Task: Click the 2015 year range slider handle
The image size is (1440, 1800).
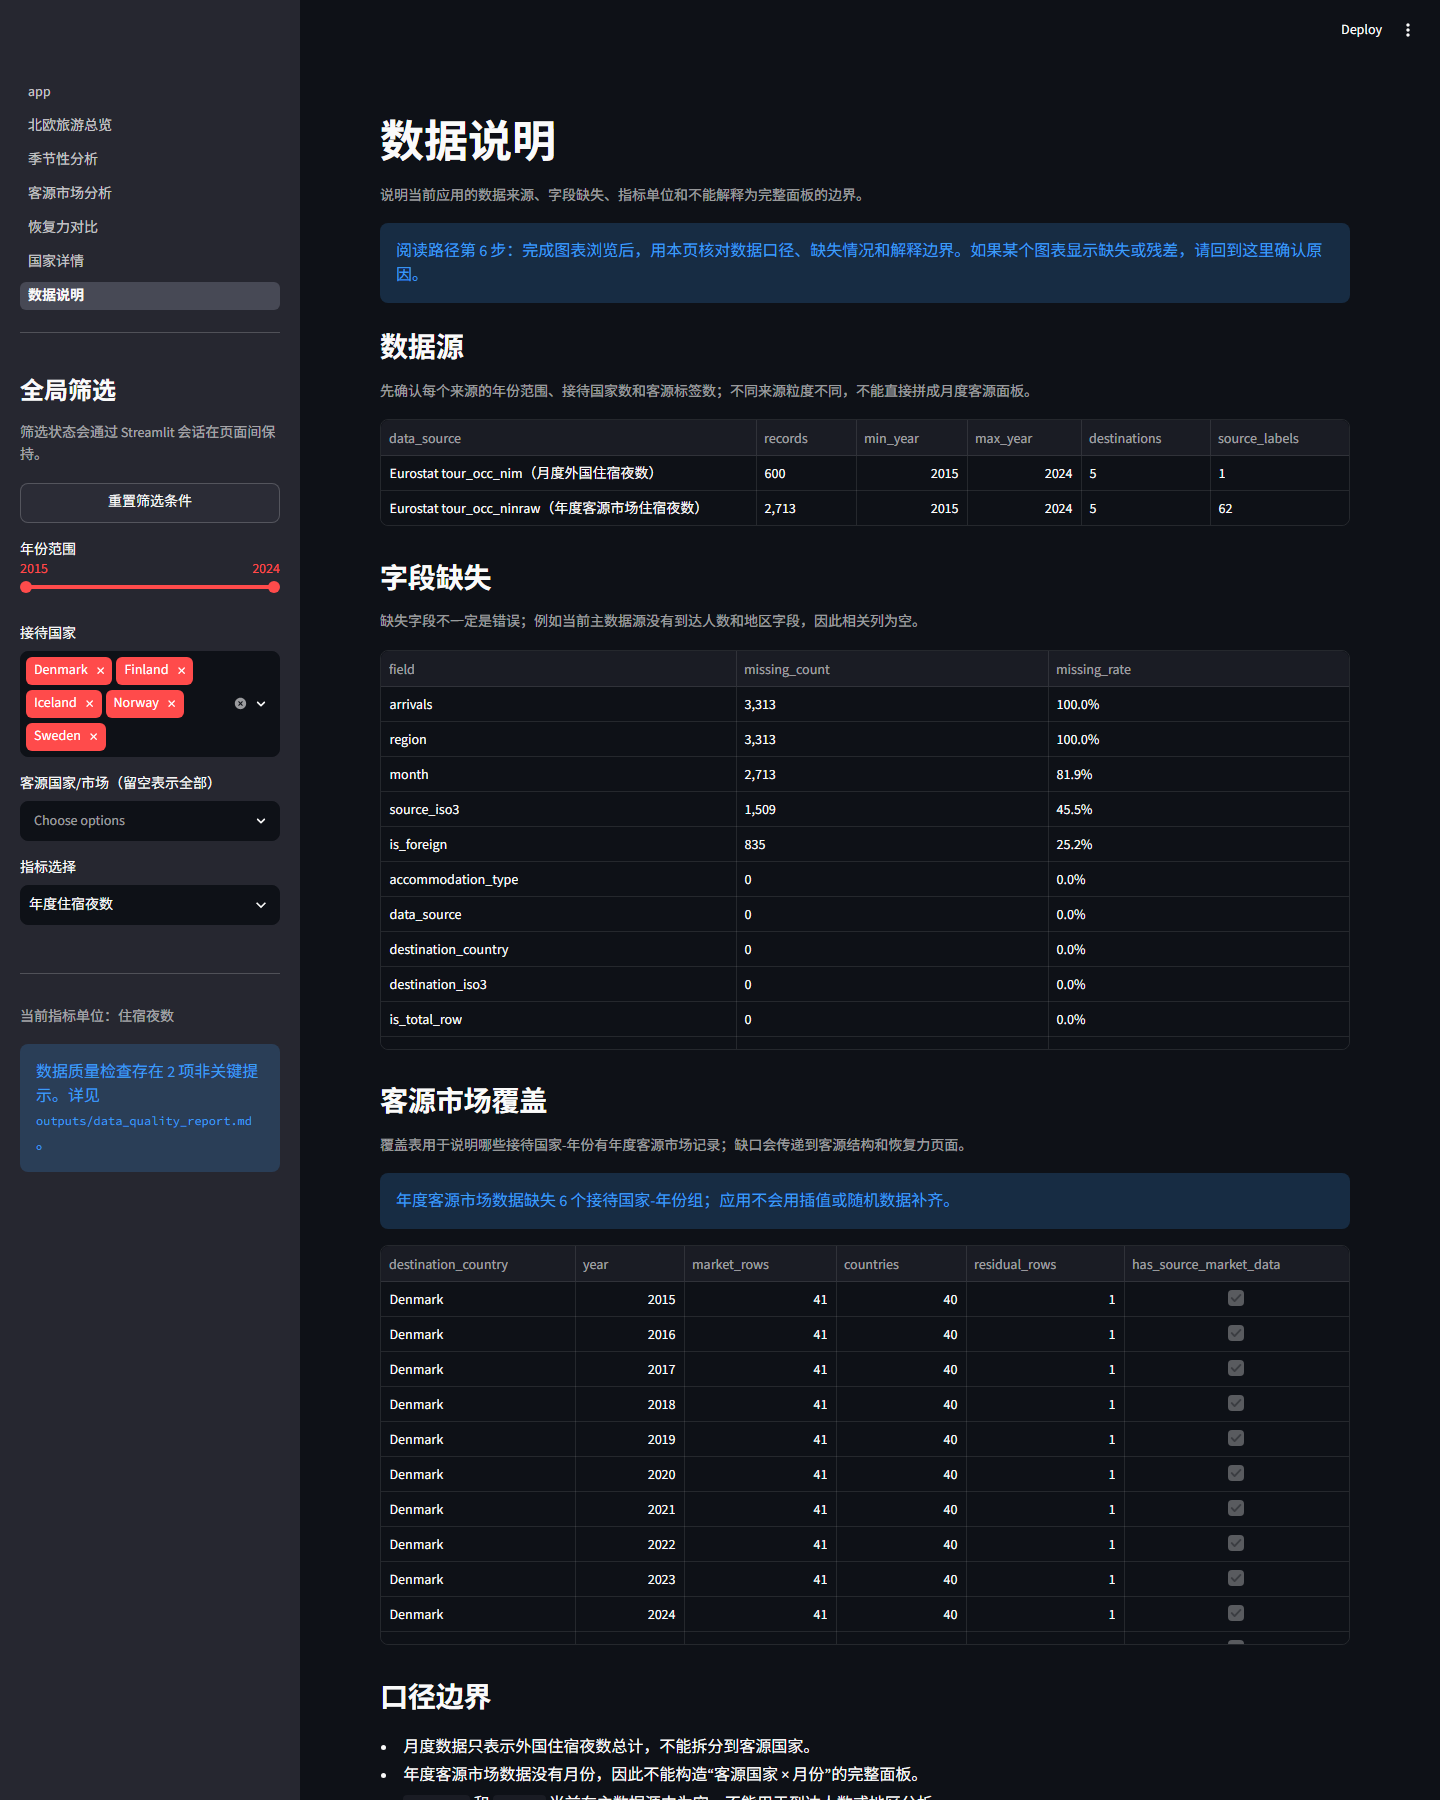Action: (26, 587)
